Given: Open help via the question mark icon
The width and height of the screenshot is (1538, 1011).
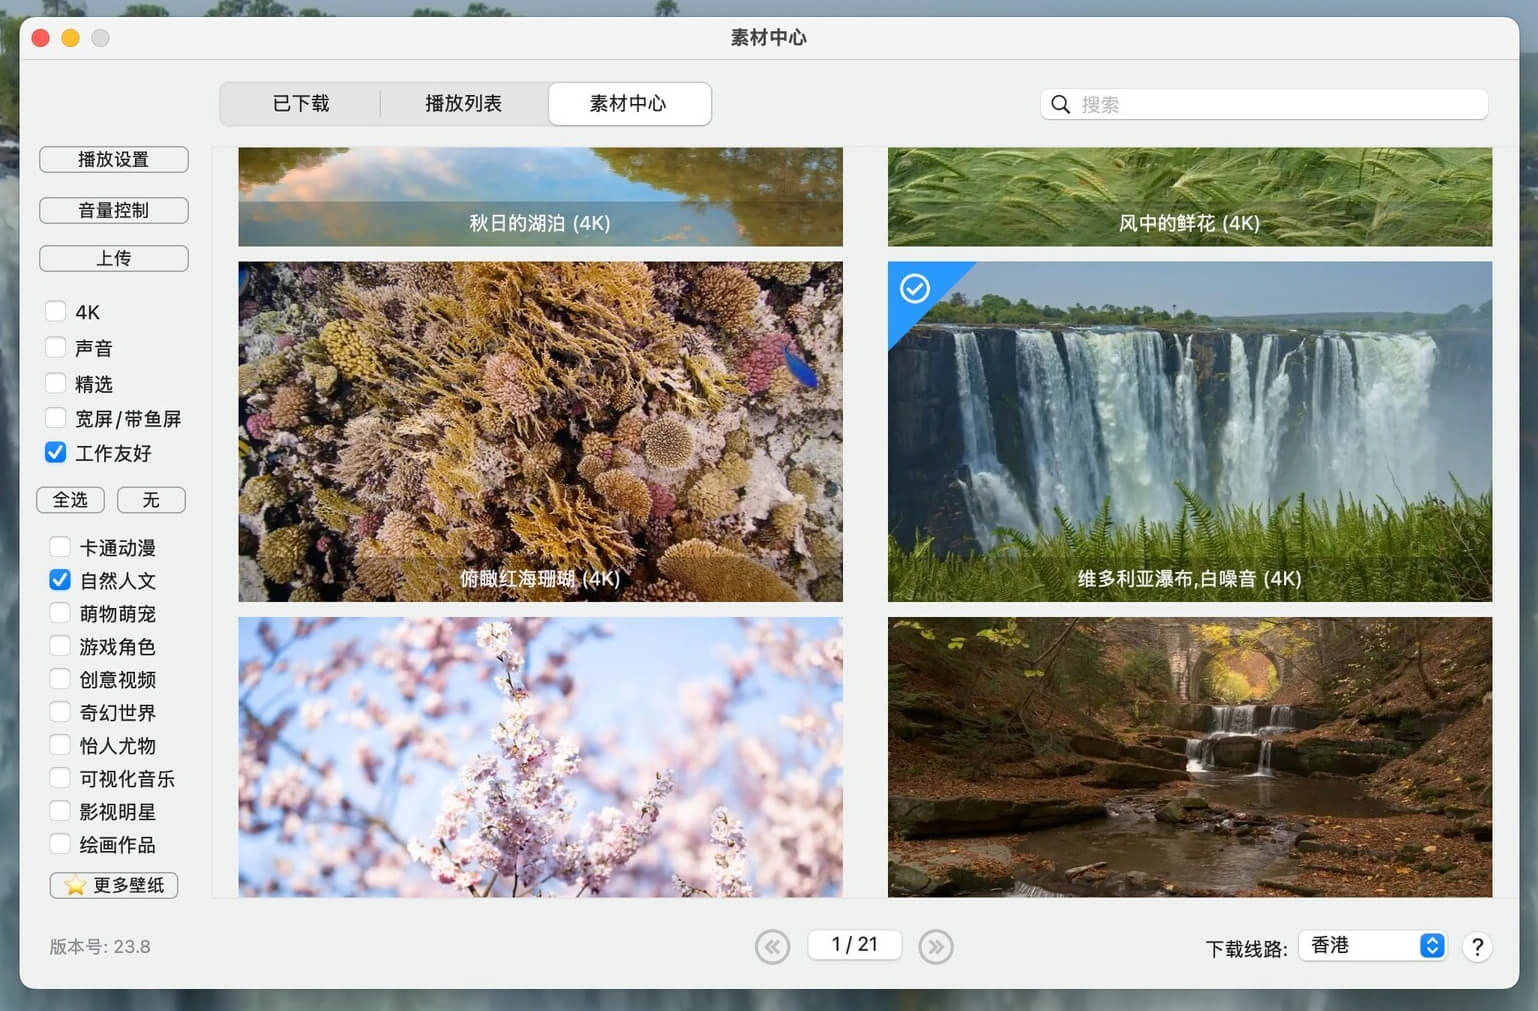Looking at the screenshot, I should [1477, 946].
